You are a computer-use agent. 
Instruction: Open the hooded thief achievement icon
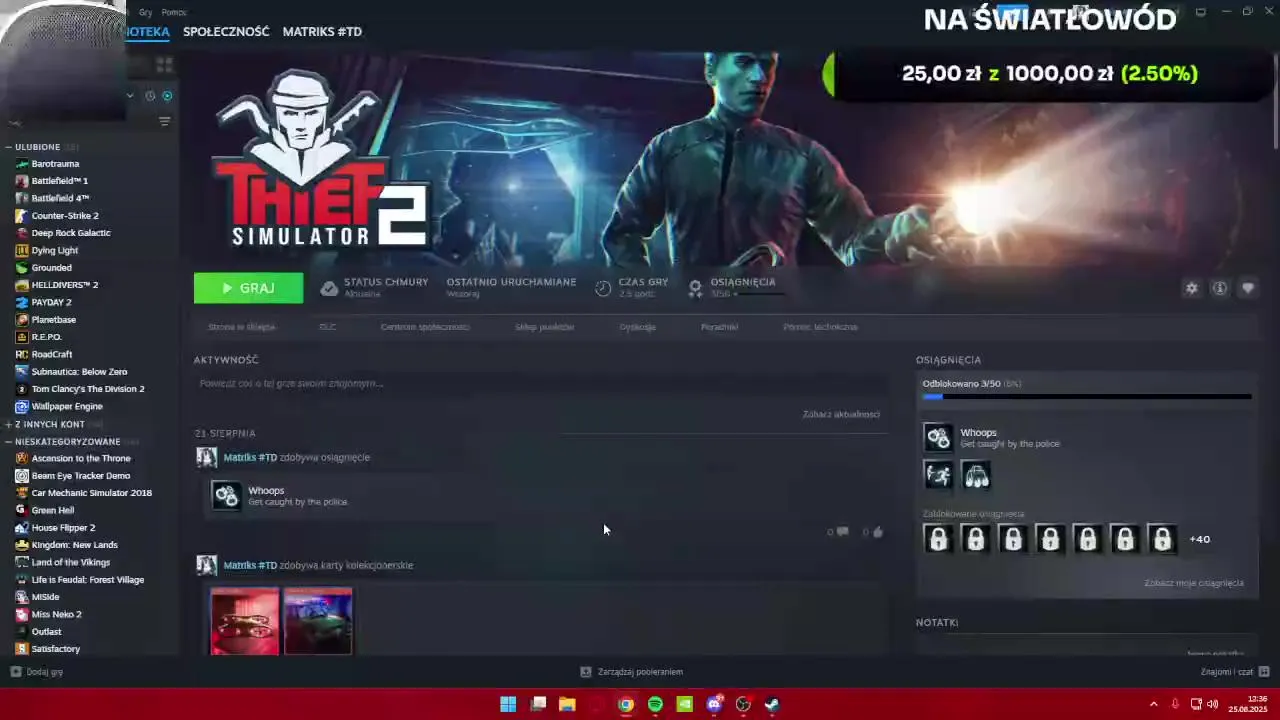click(976, 475)
